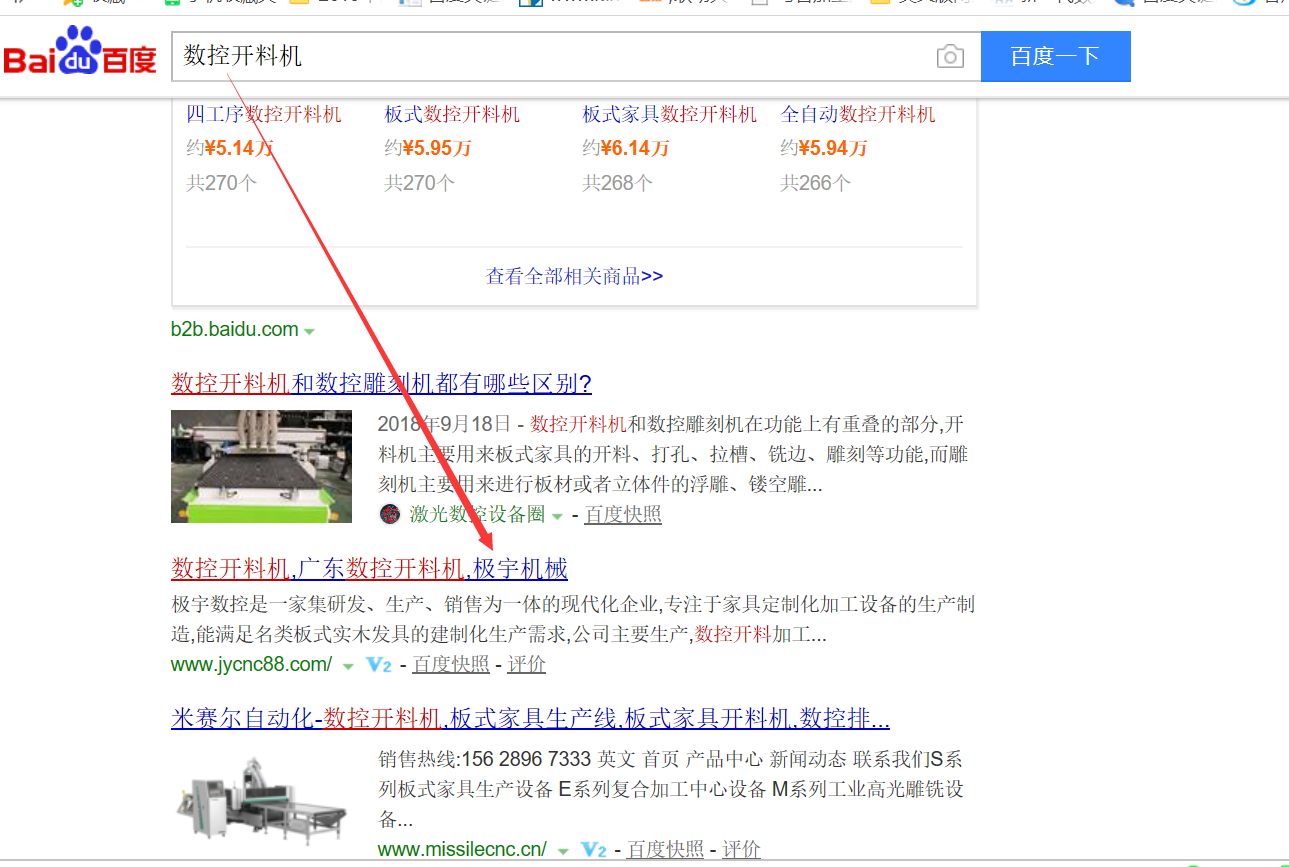Click 评价 for missilecnc.cn result
This screenshot has height=867, width=1289.
tap(741, 849)
